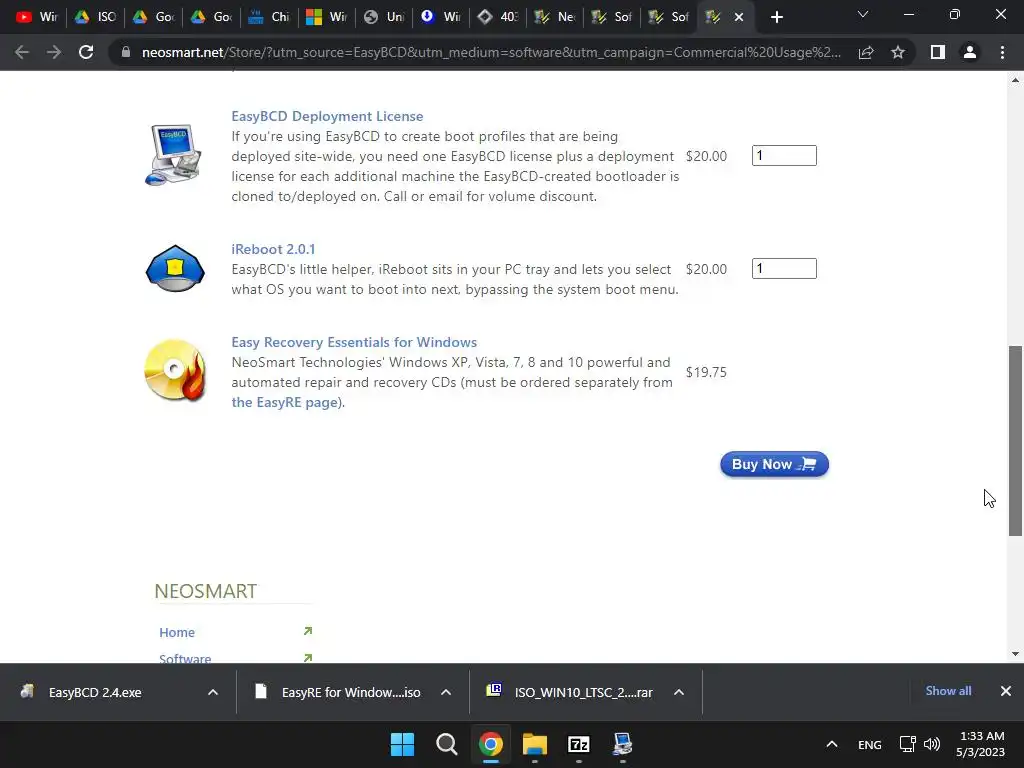Viewport: 1024px width, 768px height.
Task: Open the ISO_WIN10_LTSC rar download
Action: pos(583,692)
